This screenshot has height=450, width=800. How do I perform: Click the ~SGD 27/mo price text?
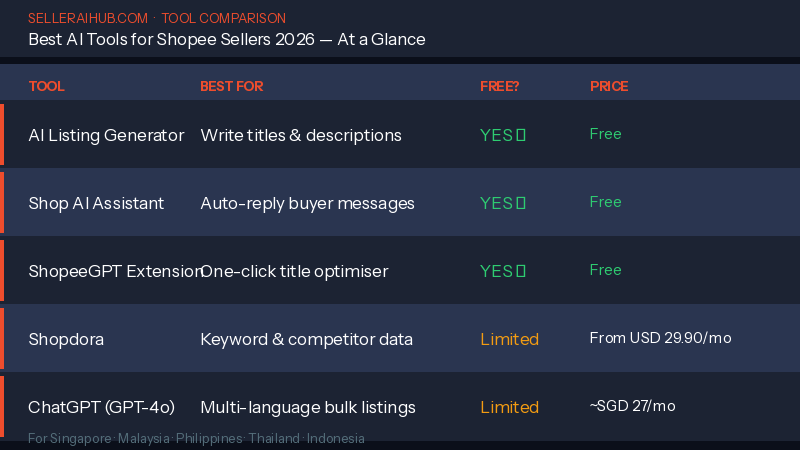(x=632, y=406)
